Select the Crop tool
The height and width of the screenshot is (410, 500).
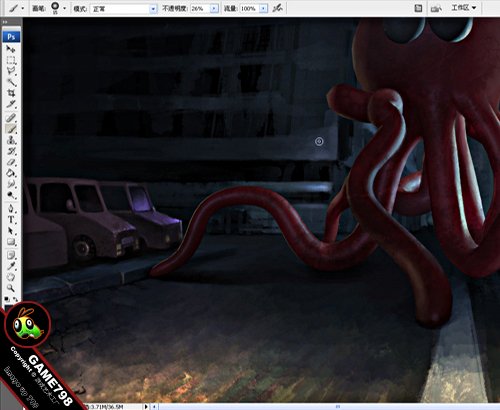click(11, 93)
